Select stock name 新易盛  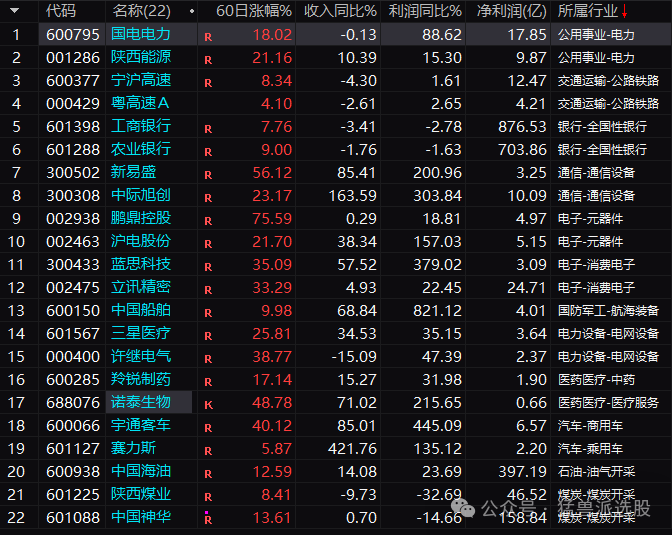pyautogui.click(x=133, y=172)
